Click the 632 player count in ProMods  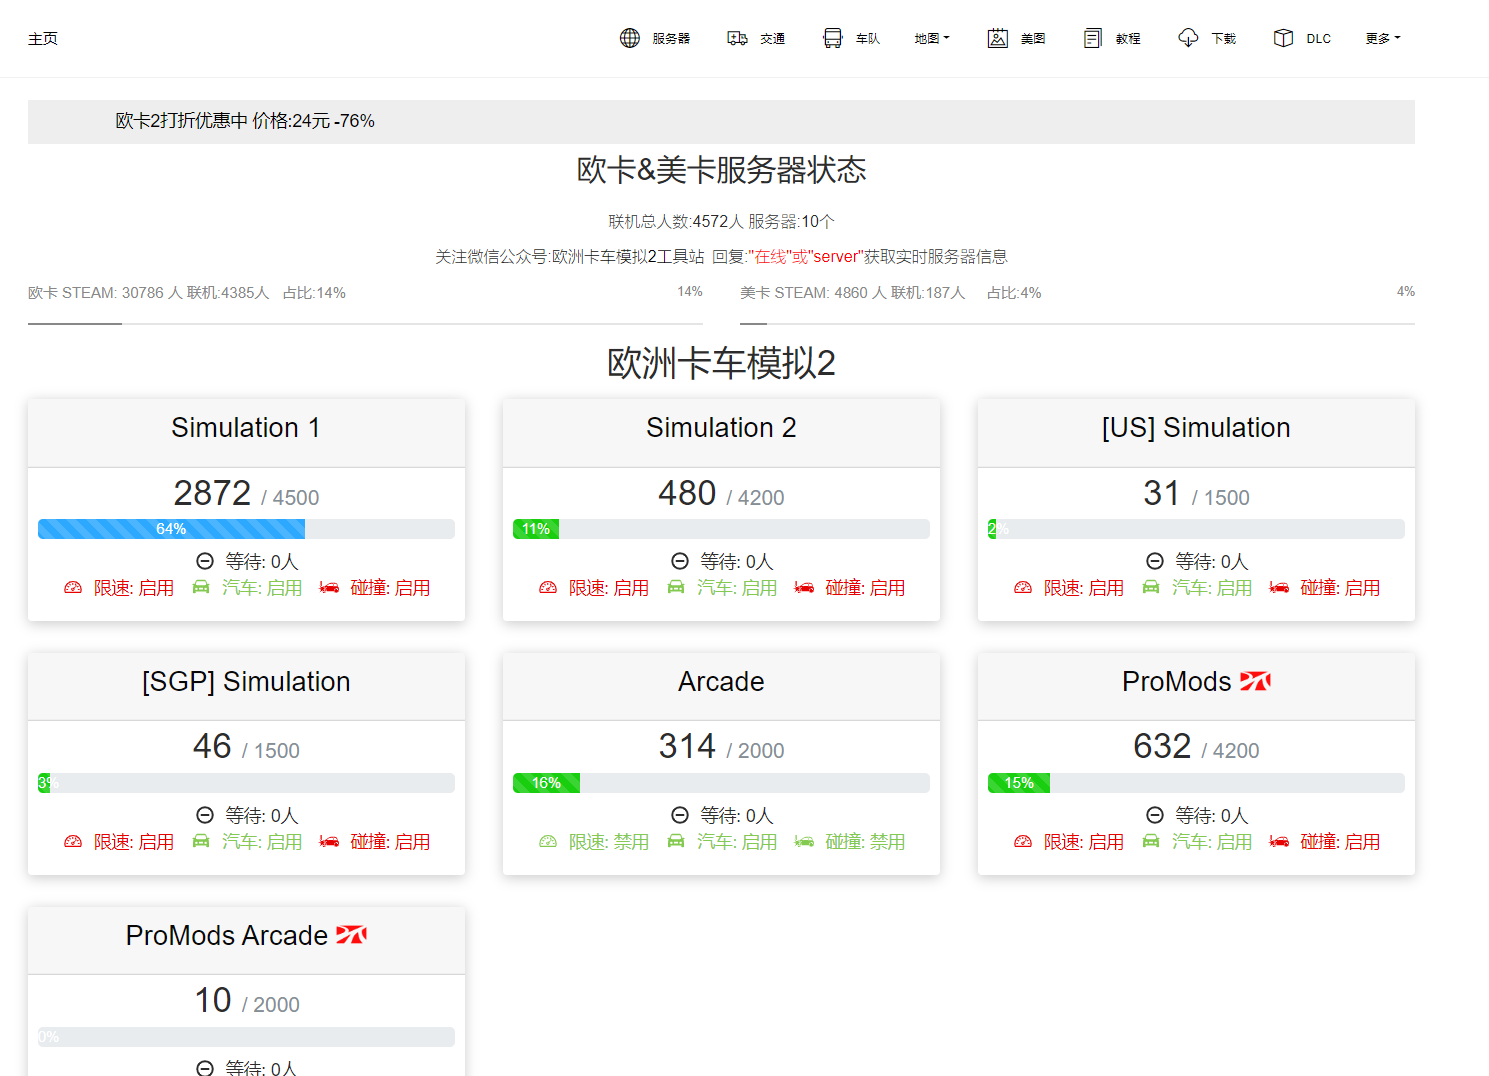pos(1162,746)
